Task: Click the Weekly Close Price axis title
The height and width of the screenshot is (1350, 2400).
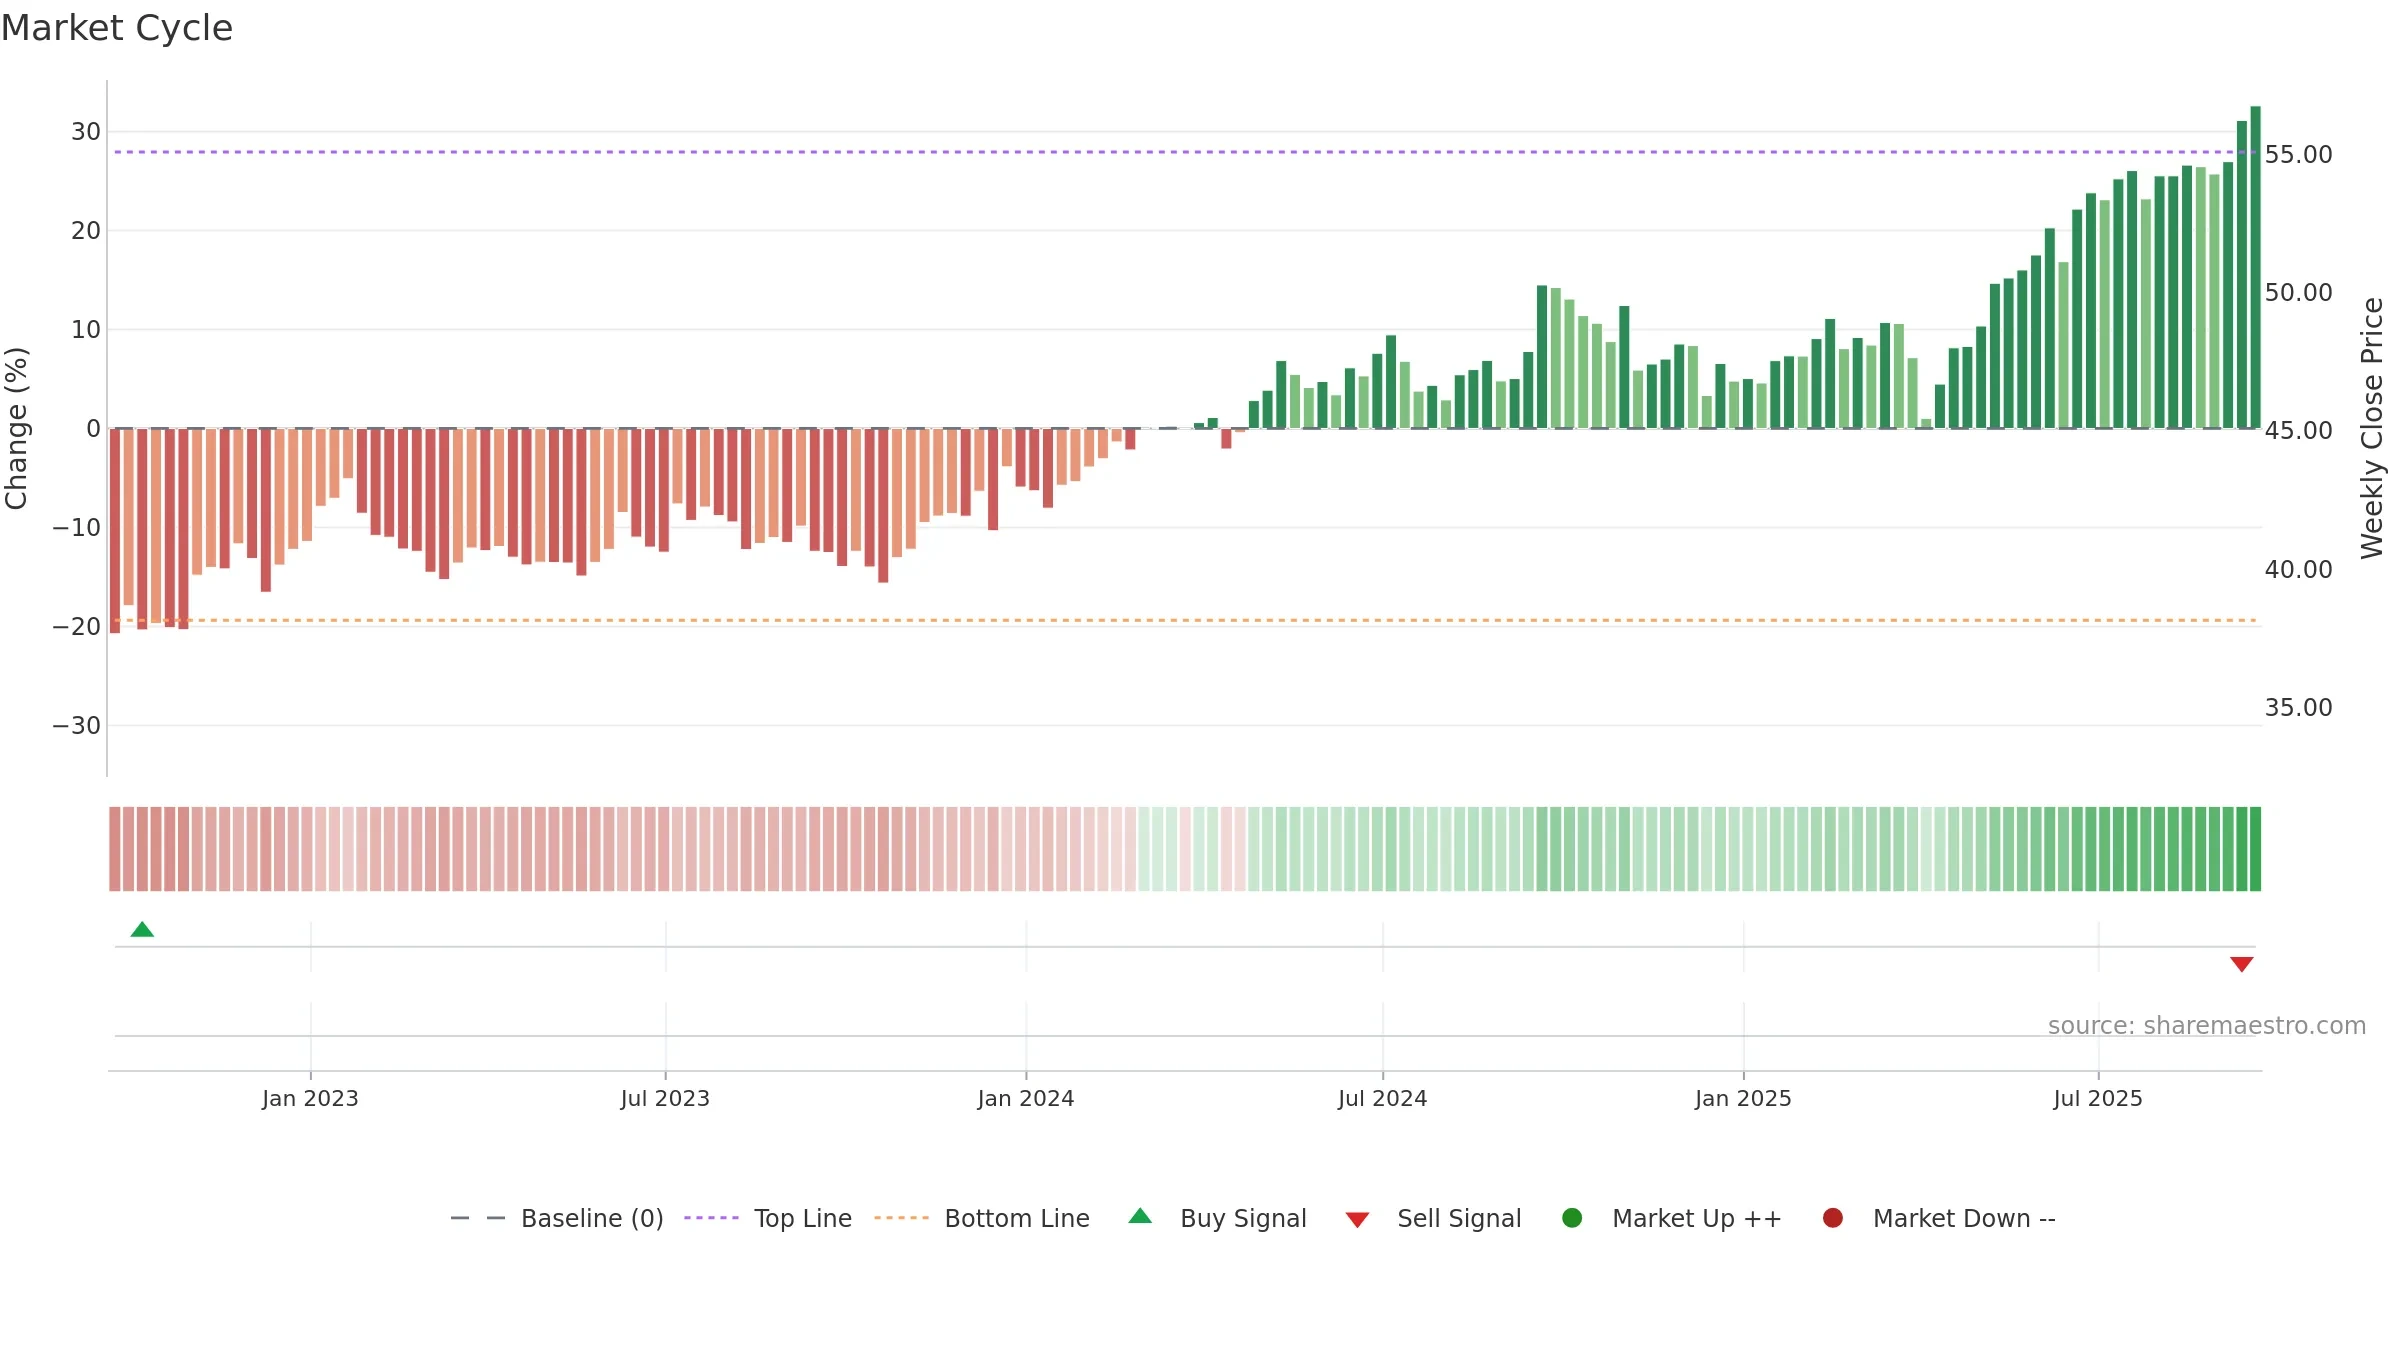Action: pos(2372,428)
